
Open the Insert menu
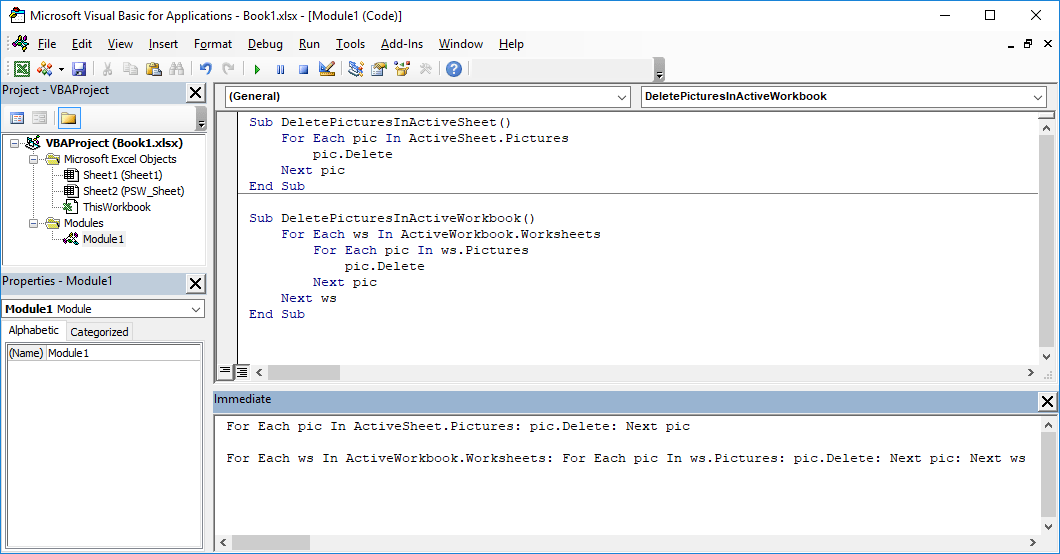pos(163,44)
